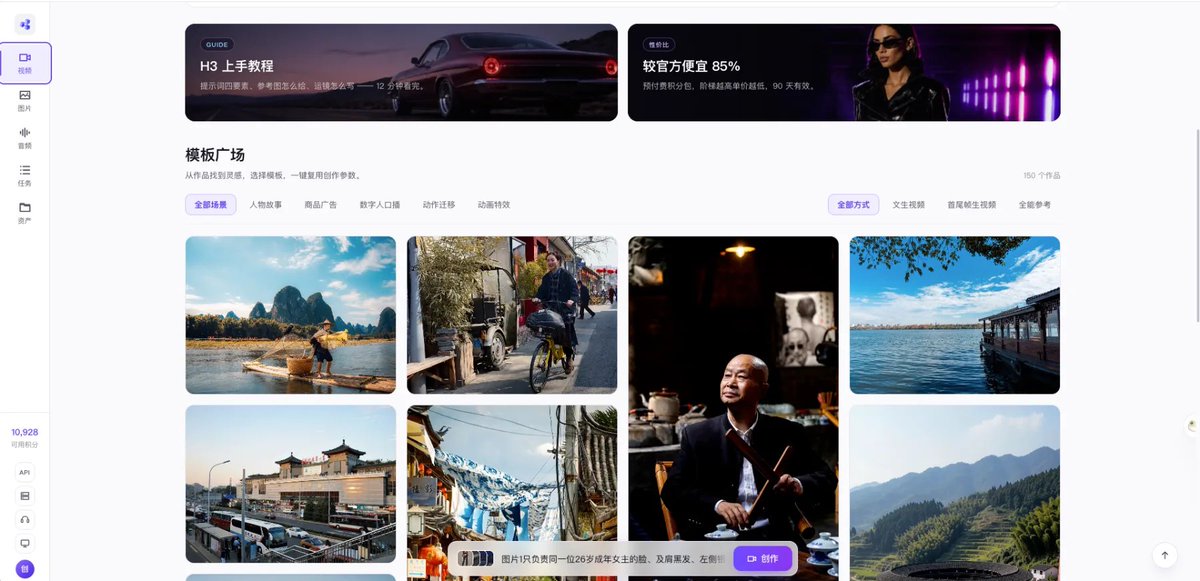
Task: Select the 动作迁移 filter tab
Action: (438, 205)
